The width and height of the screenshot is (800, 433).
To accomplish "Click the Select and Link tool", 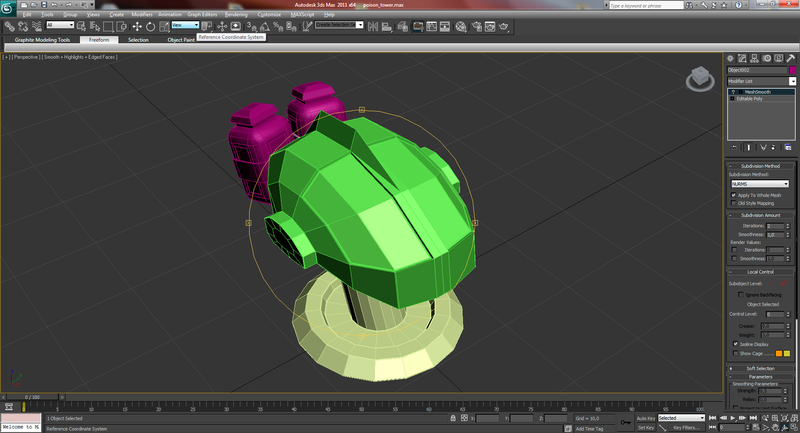I will tap(10, 27).
